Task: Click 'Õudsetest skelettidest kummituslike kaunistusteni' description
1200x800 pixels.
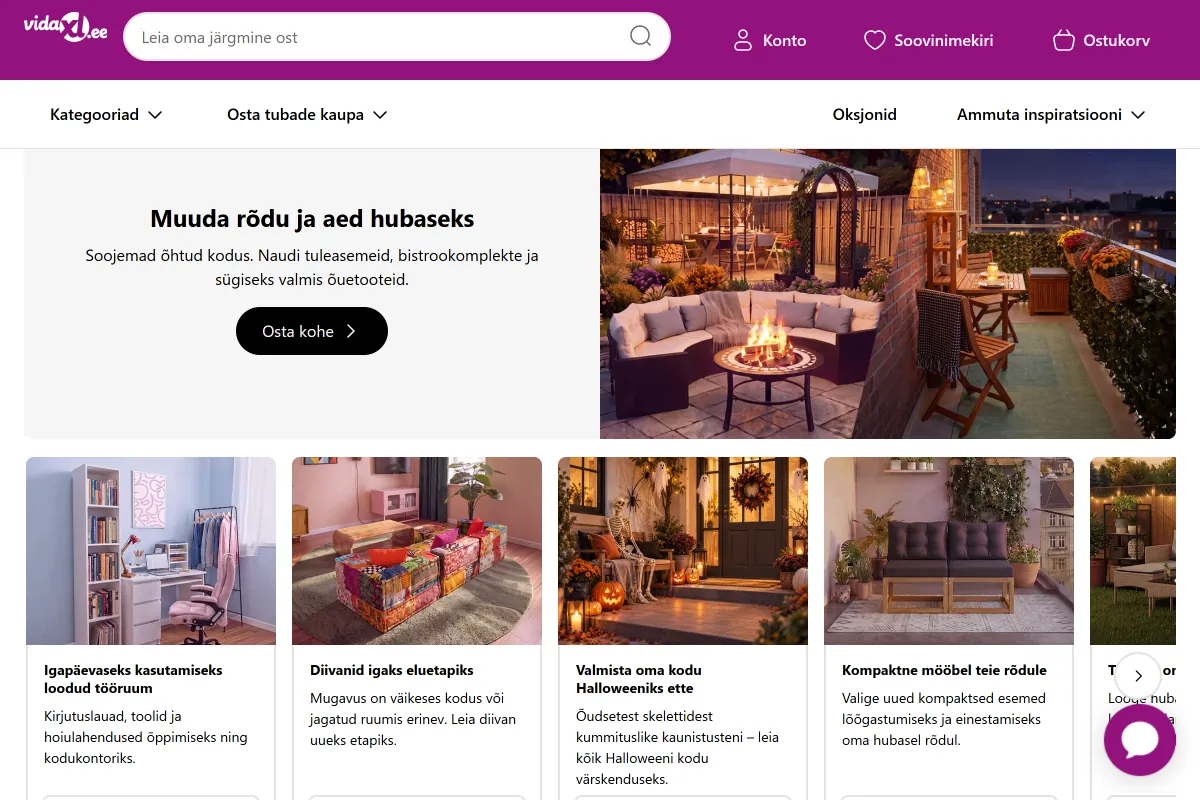Action: click(x=677, y=747)
